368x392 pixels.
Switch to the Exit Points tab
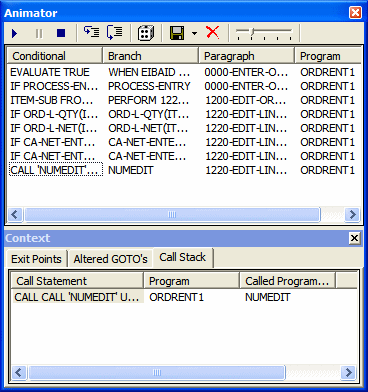(x=36, y=259)
